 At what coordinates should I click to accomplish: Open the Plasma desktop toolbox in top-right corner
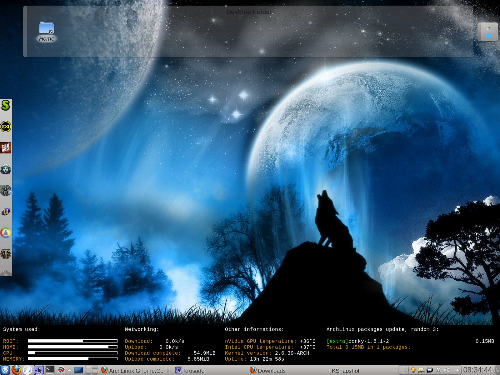488,32
